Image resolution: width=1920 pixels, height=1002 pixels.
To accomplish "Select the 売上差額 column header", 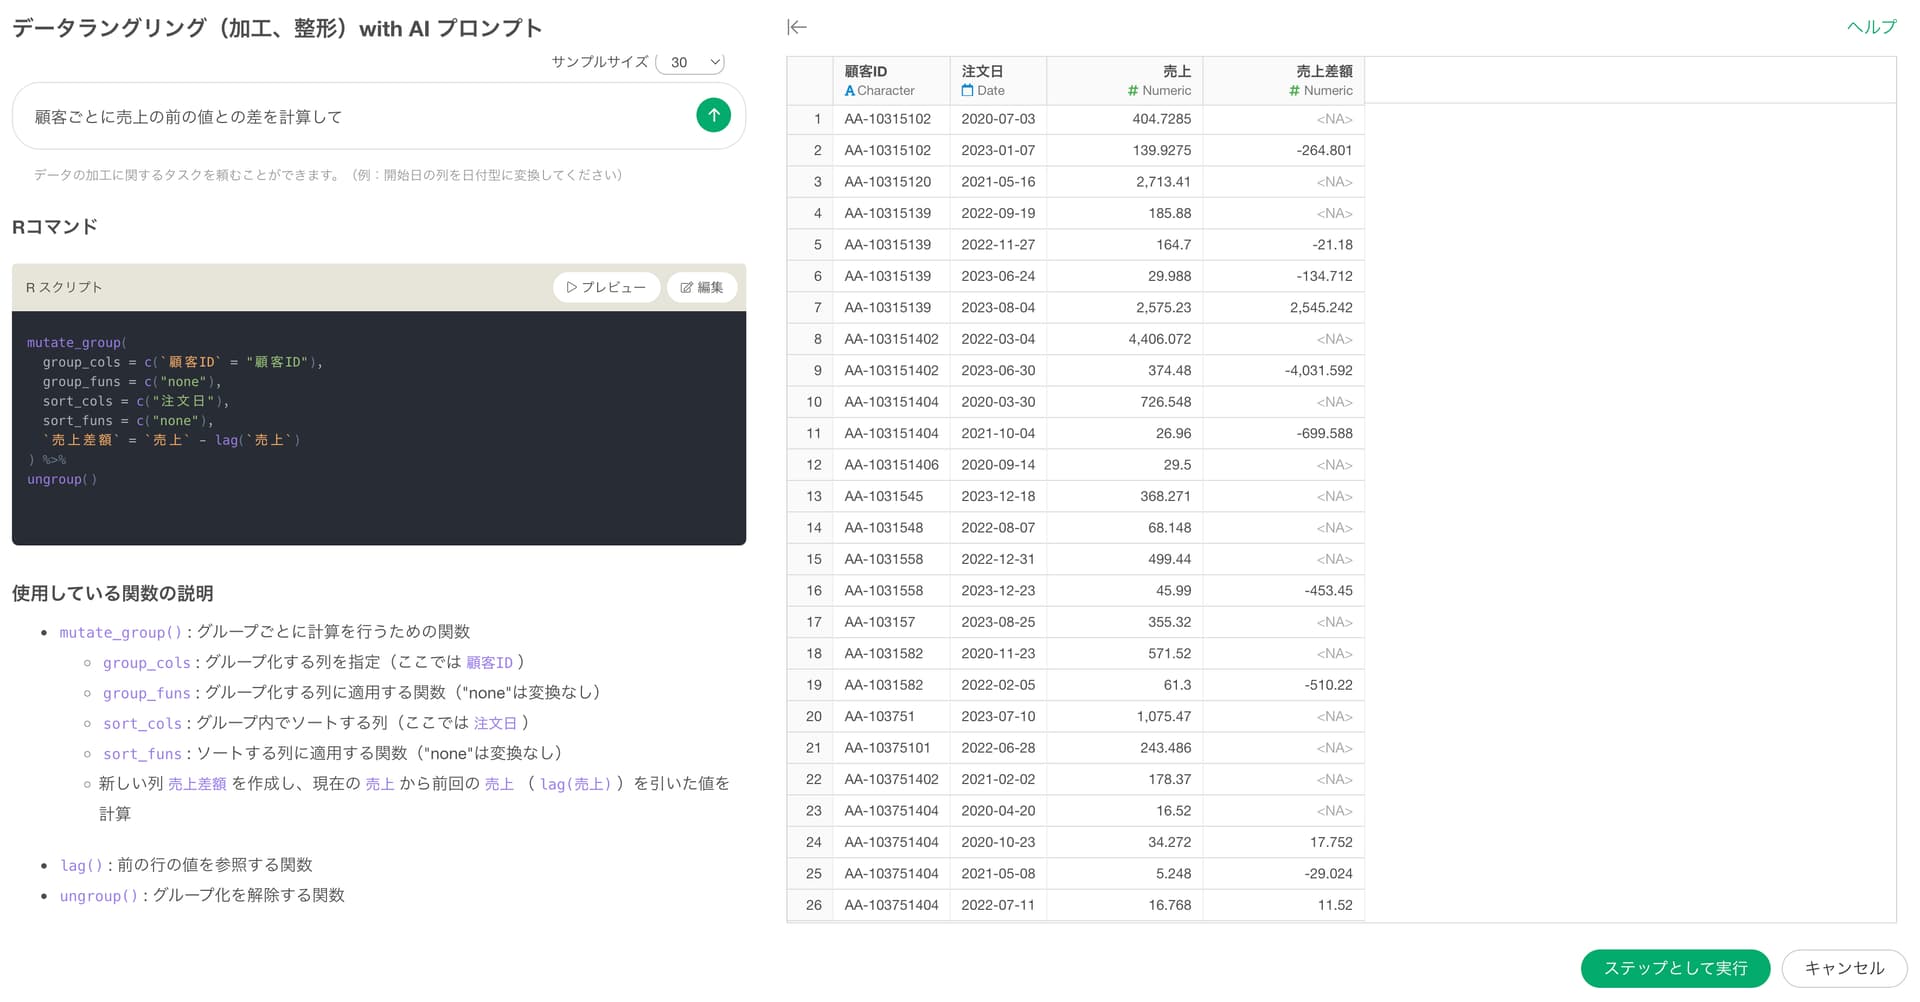I will click(1284, 80).
